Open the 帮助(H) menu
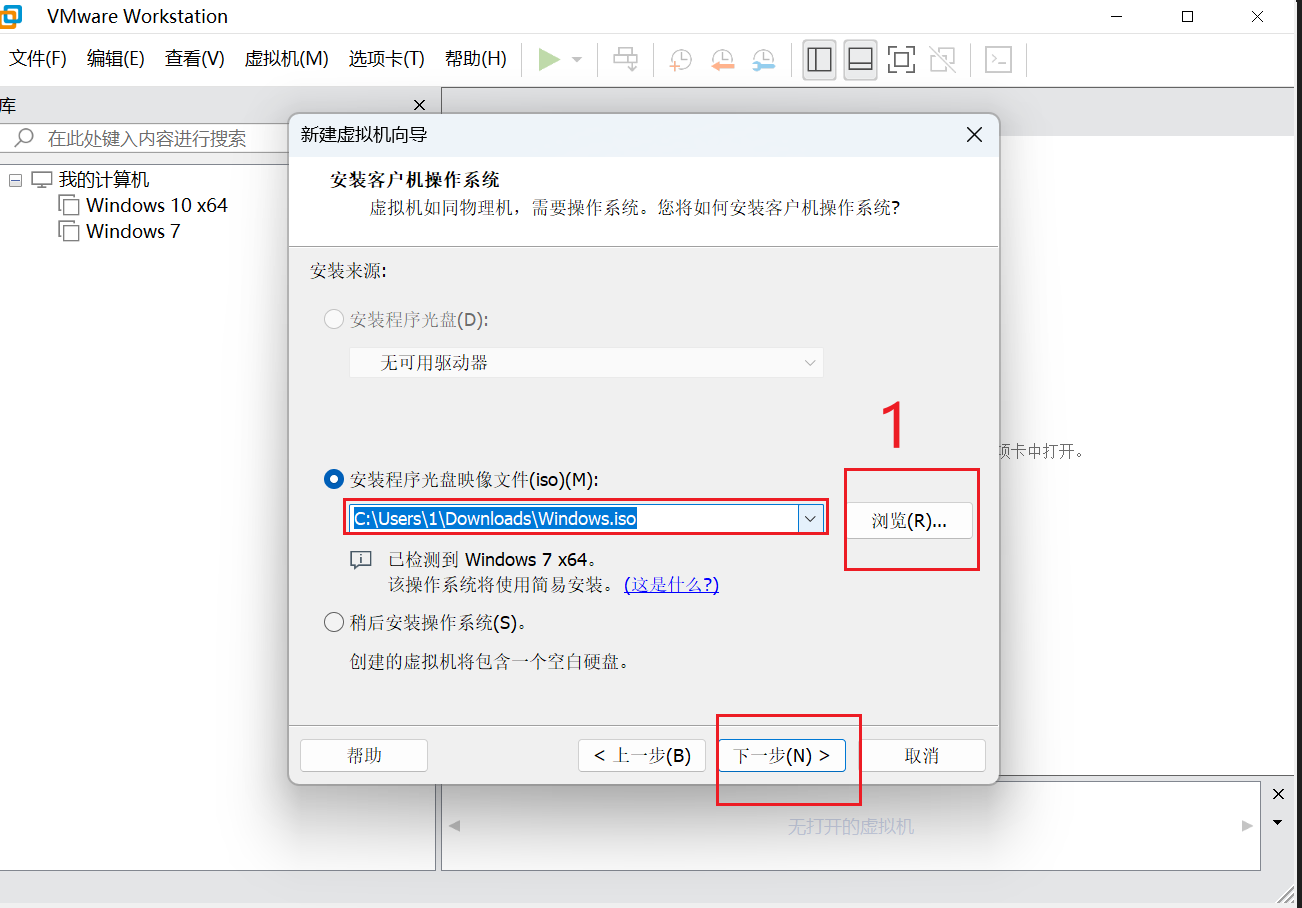This screenshot has width=1302, height=908. (476, 59)
